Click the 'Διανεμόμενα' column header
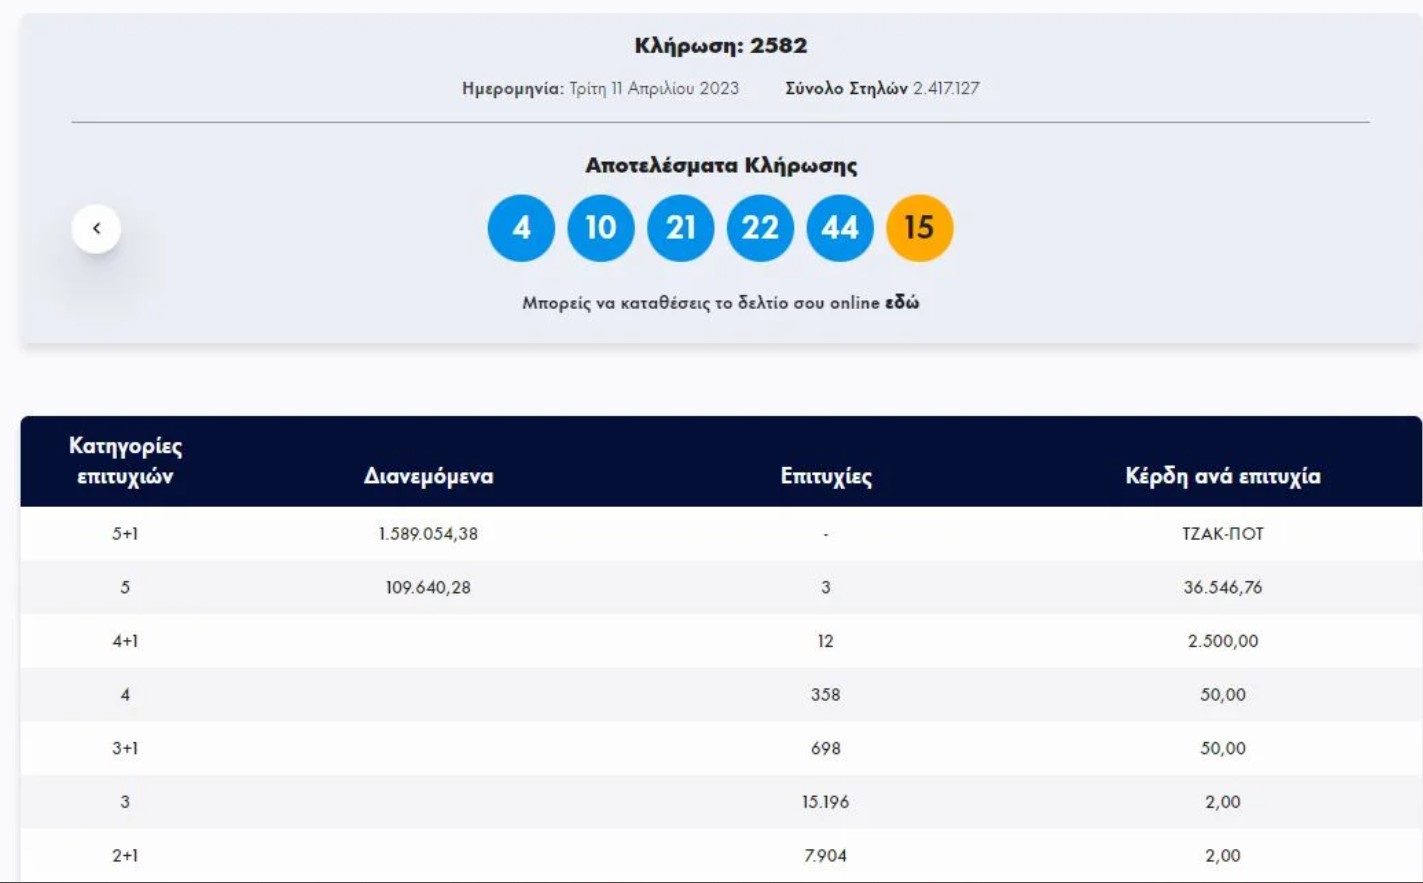The width and height of the screenshot is (1423, 883). [x=428, y=476]
